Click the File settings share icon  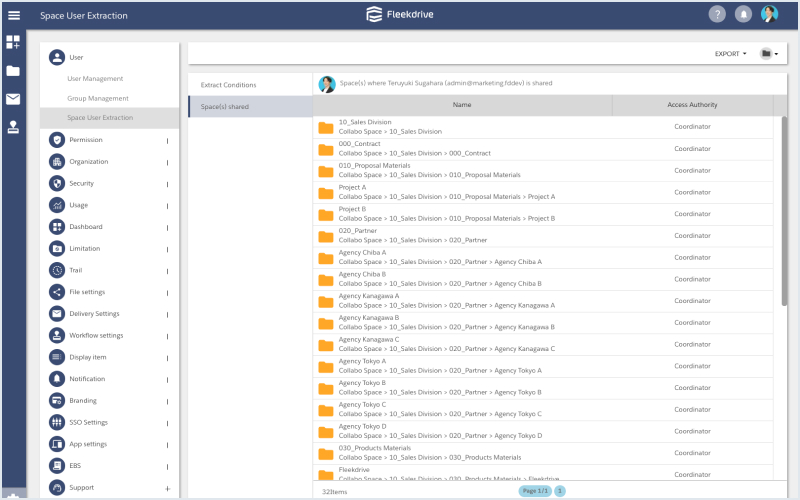click(x=57, y=292)
